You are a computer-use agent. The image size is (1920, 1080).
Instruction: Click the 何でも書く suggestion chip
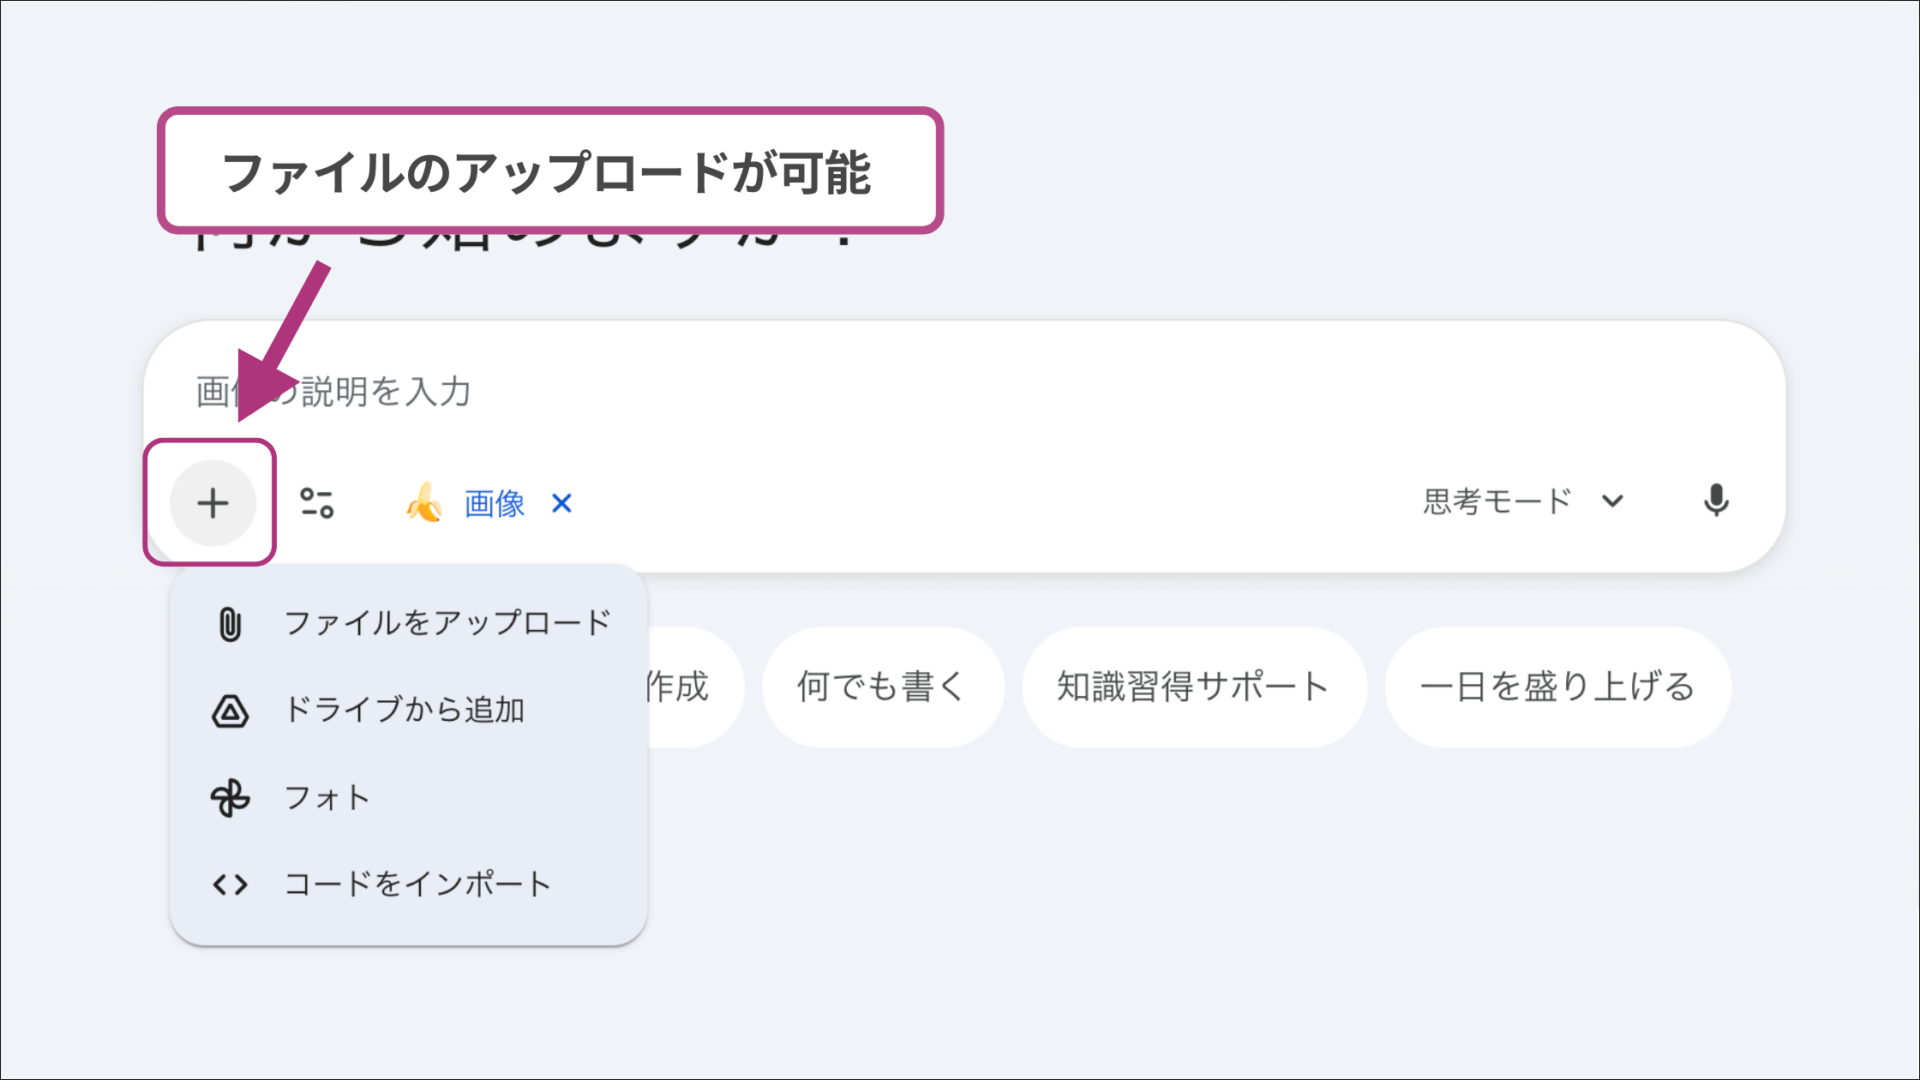click(881, 686)
